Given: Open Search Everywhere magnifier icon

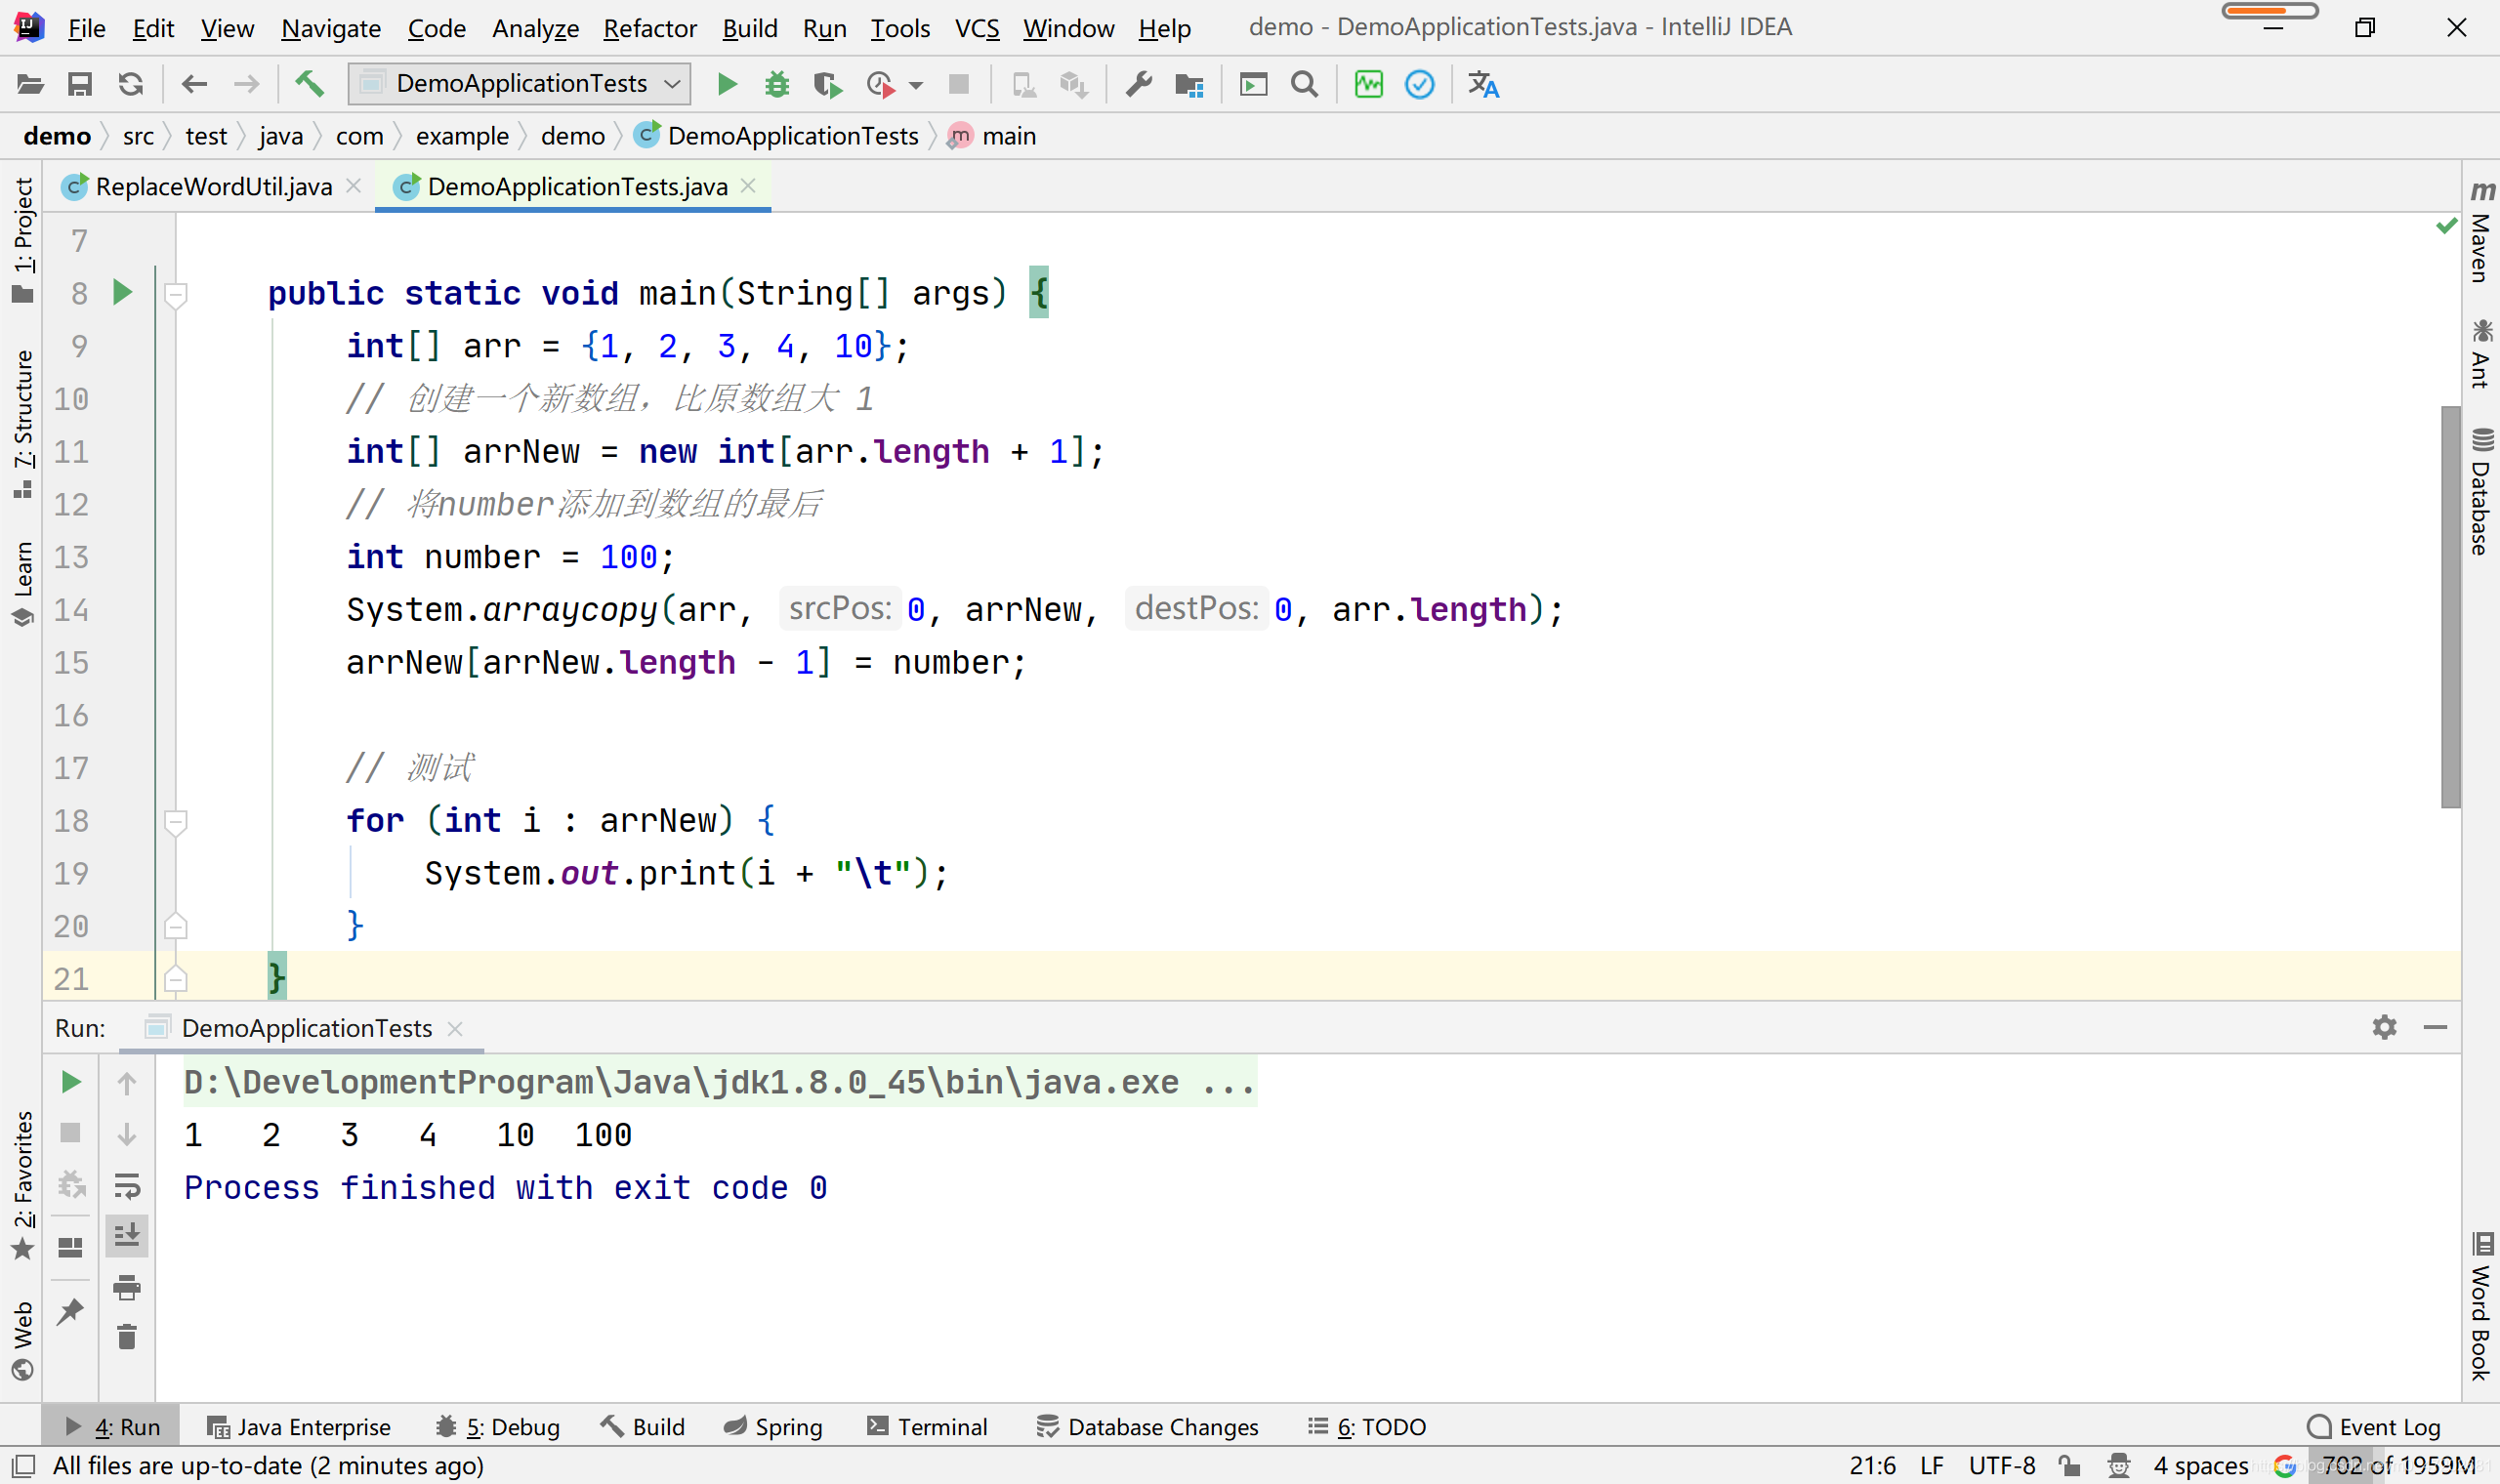Looking at the screenshot, I should [x=1304, y=84].
